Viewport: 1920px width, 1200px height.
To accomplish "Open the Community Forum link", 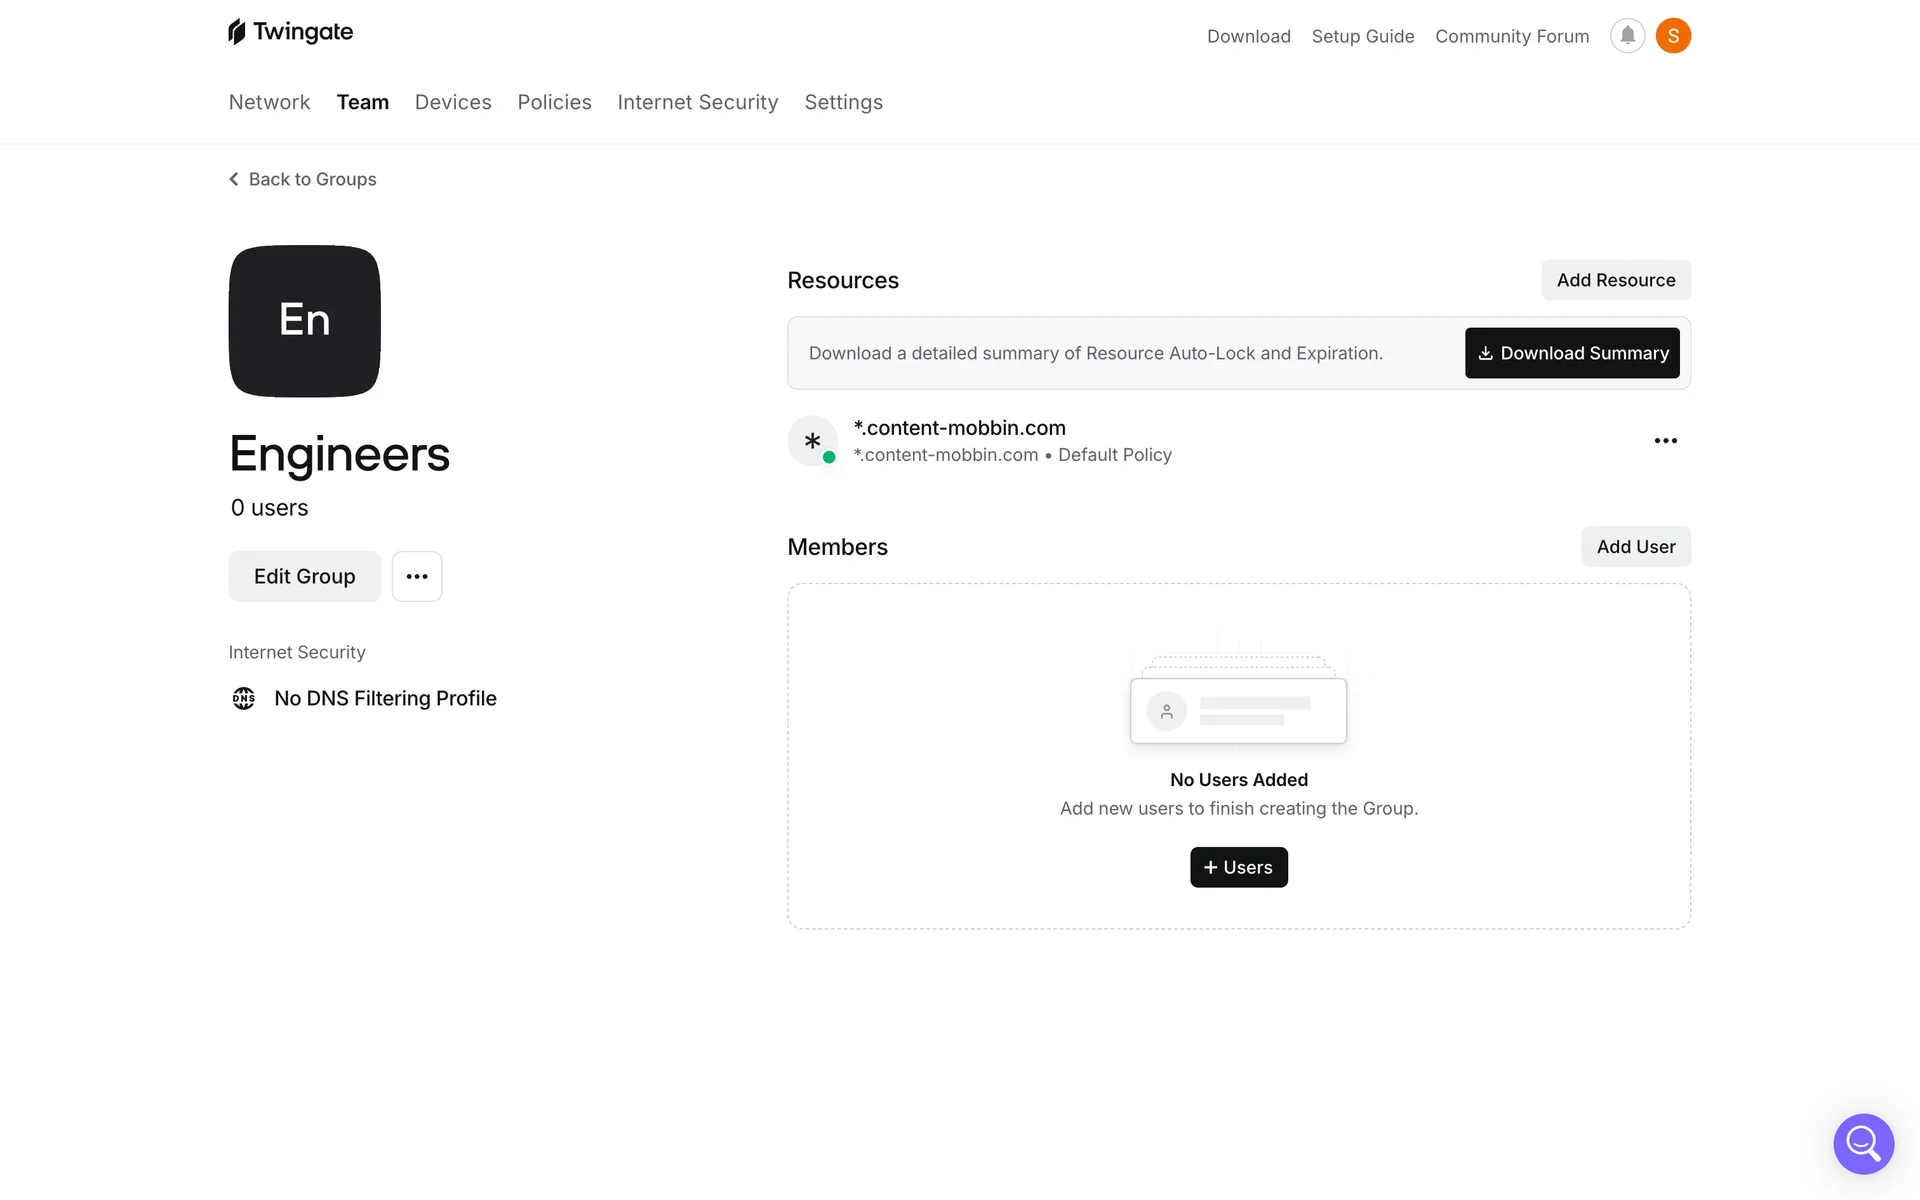I will point(1511,36).
